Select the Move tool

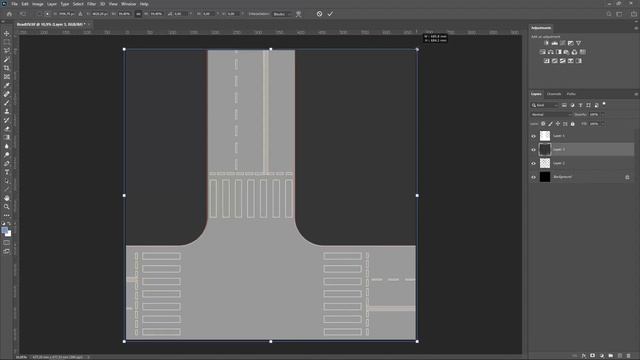click(x=7, y=33)
